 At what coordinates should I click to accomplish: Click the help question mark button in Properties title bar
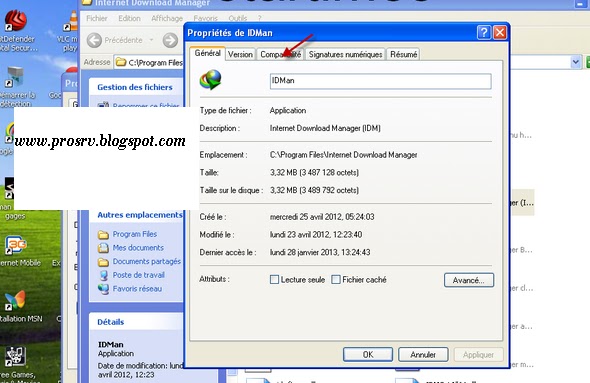tap(484, 33)
